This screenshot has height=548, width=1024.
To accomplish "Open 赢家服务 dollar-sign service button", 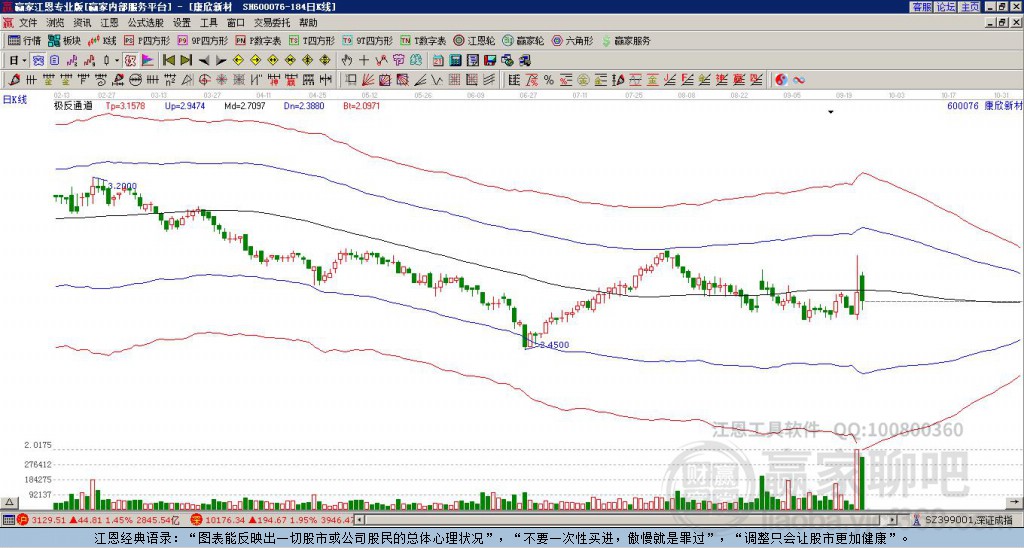I will [x=626, y=40].
